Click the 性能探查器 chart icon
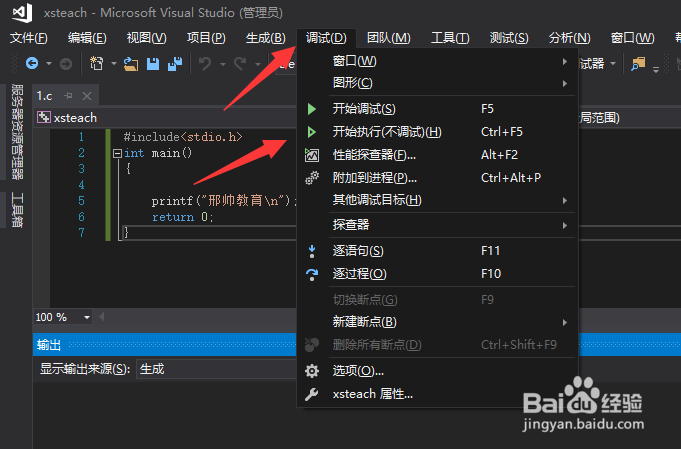 click(x=312, y=155)
